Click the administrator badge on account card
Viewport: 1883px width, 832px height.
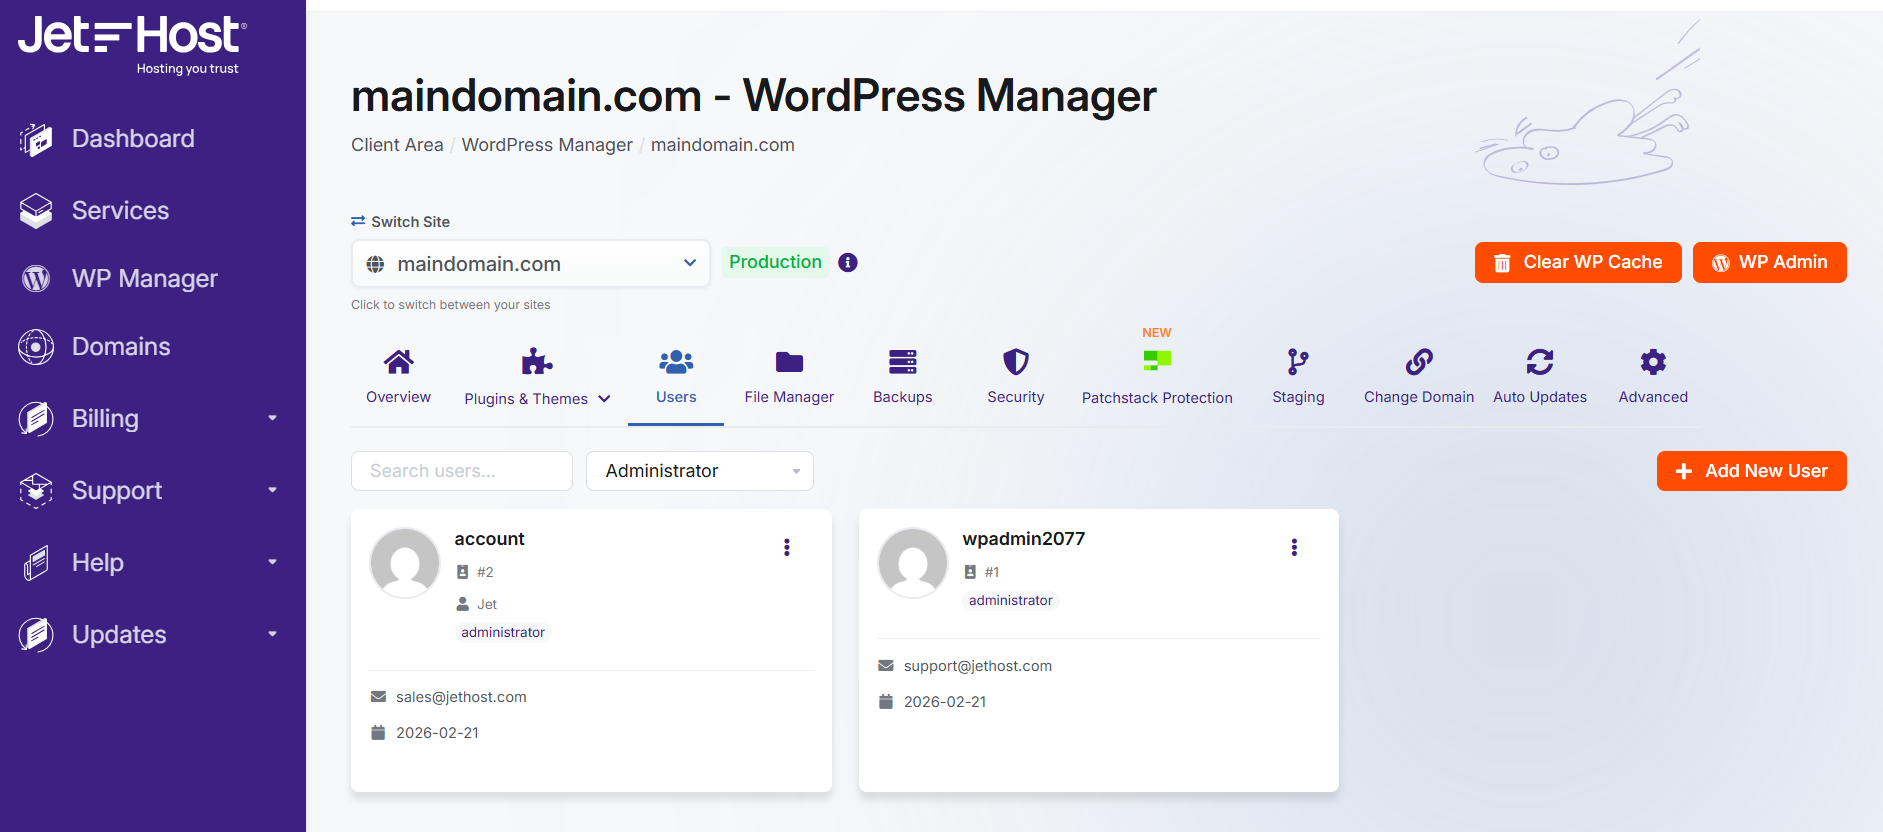click(503, 632)
